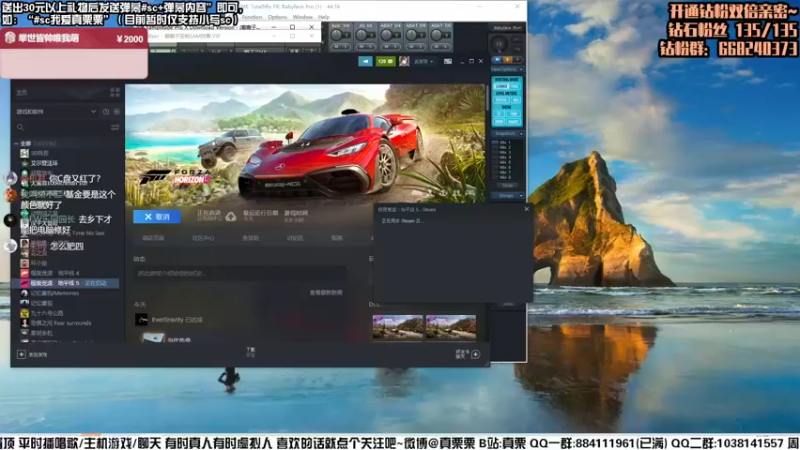Click the Add a Game plus icon

click(x=21, y=354)
